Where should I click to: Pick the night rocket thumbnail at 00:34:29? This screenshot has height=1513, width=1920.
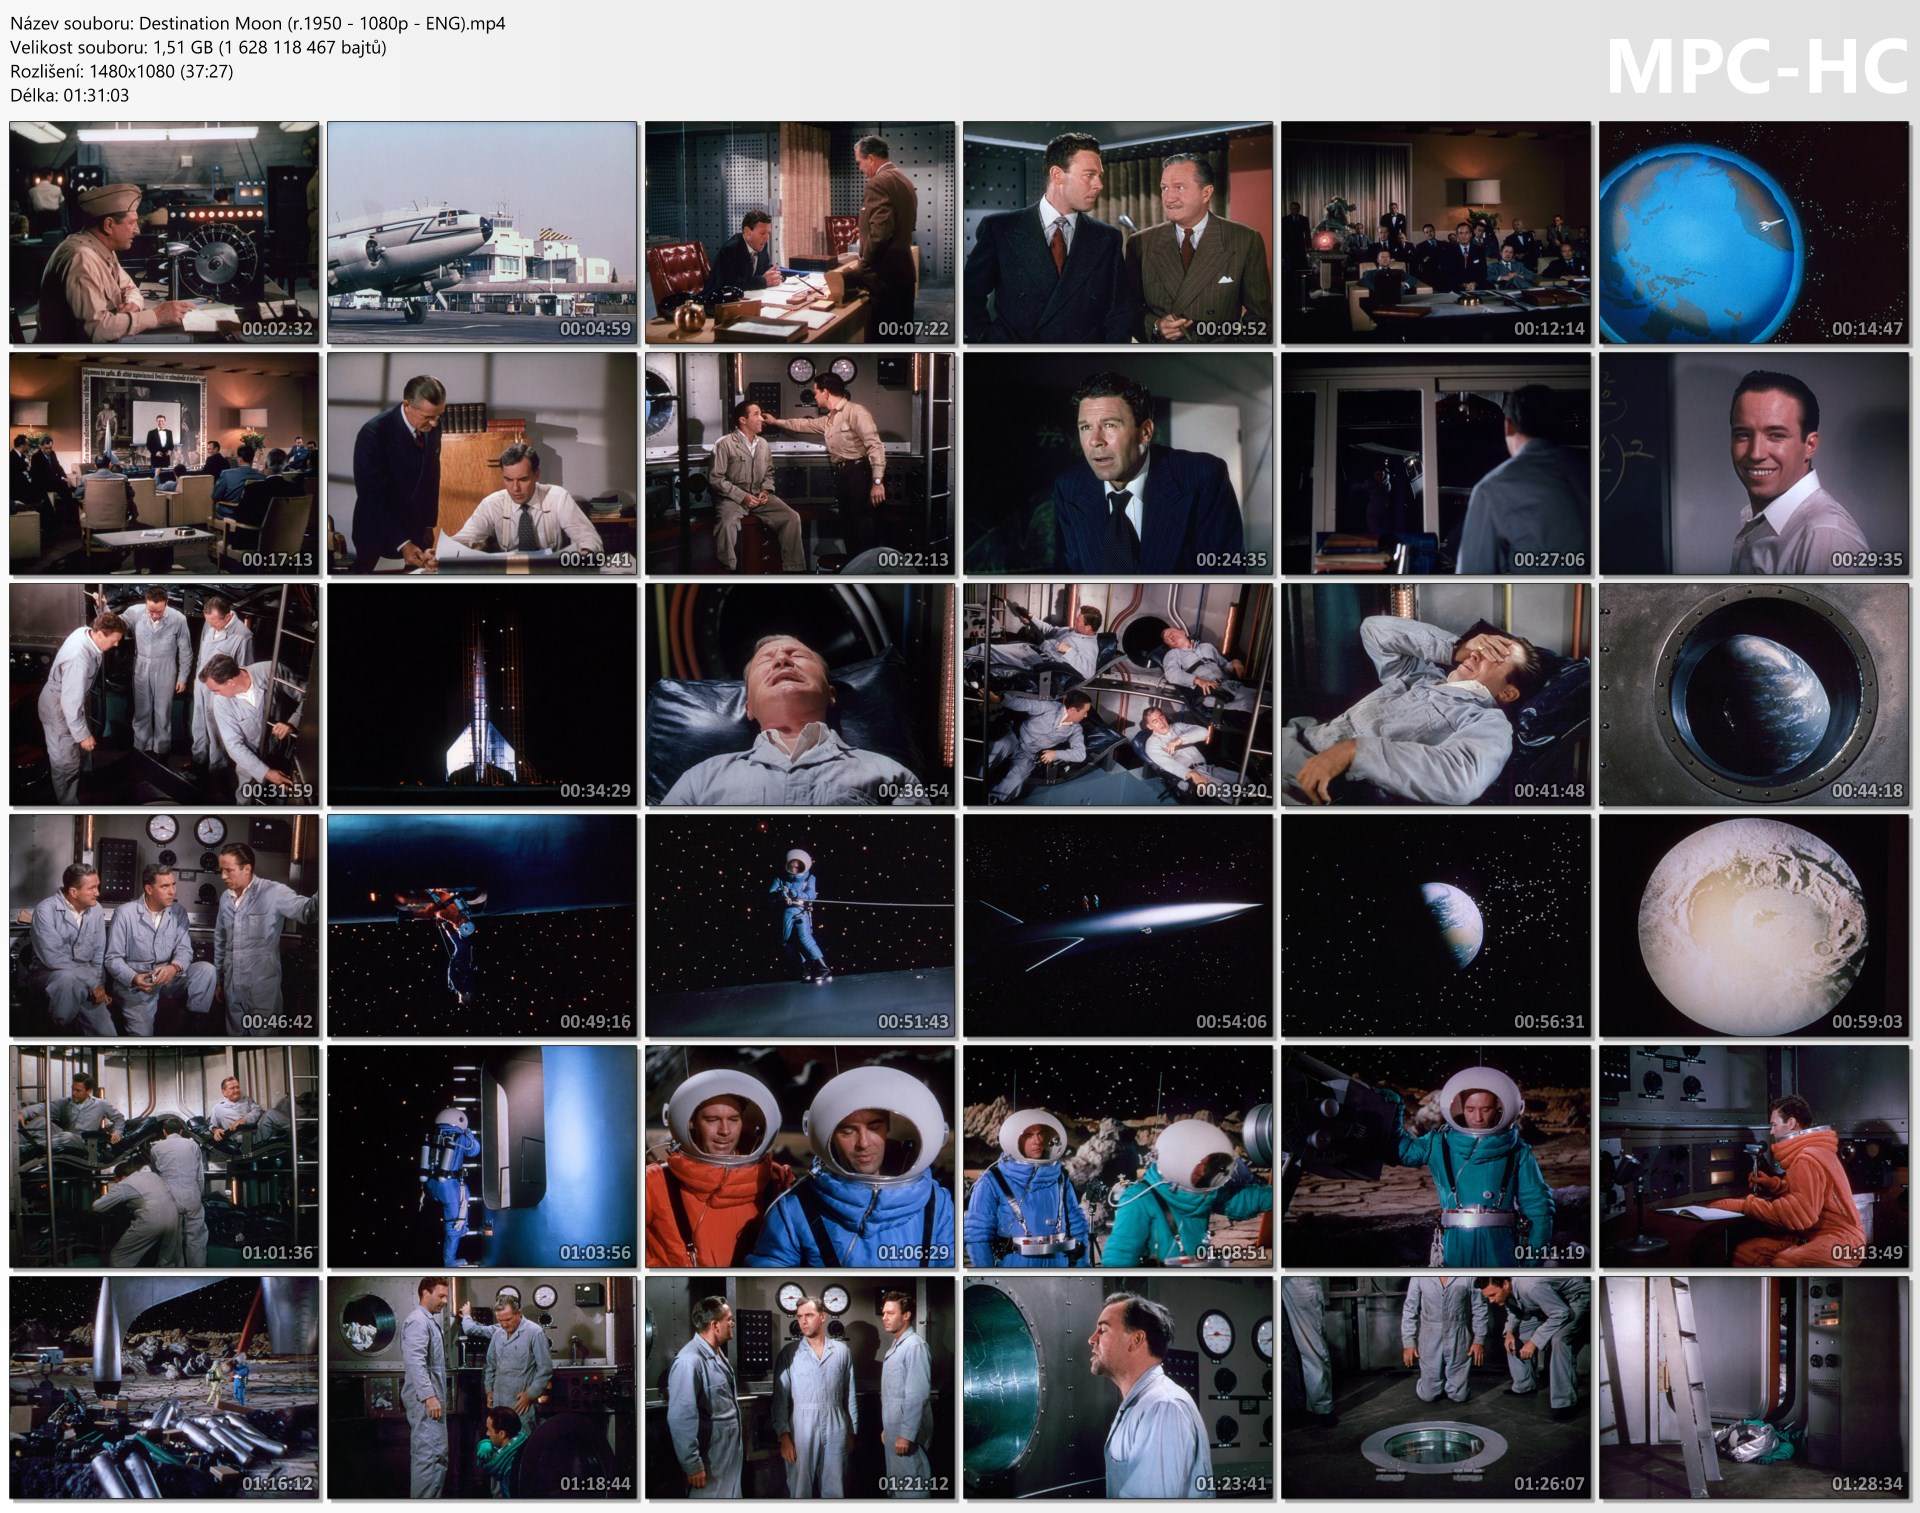pos(482,695)
